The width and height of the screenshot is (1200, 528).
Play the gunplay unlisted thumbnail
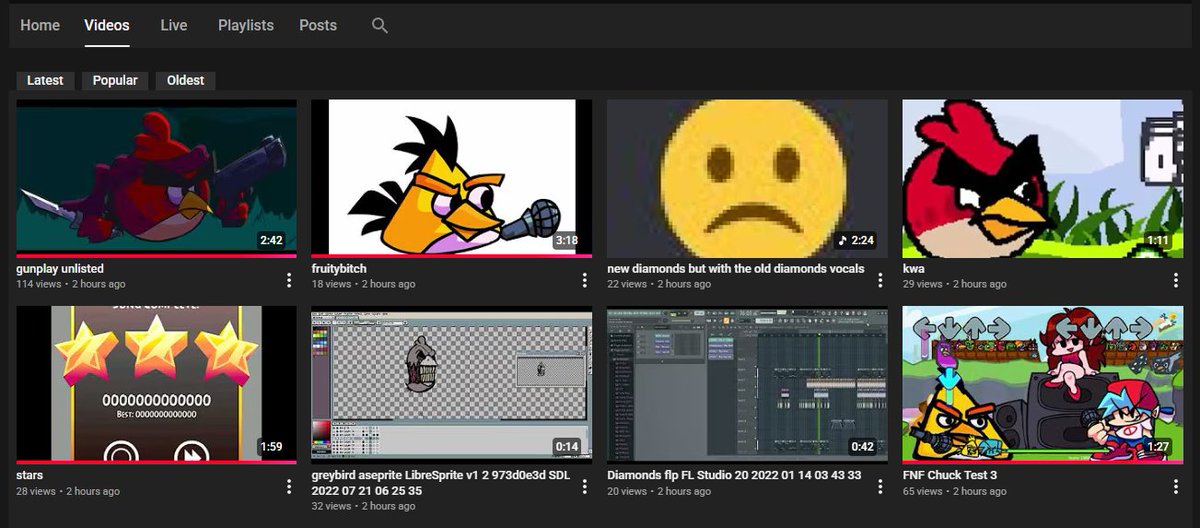(157, 178)
